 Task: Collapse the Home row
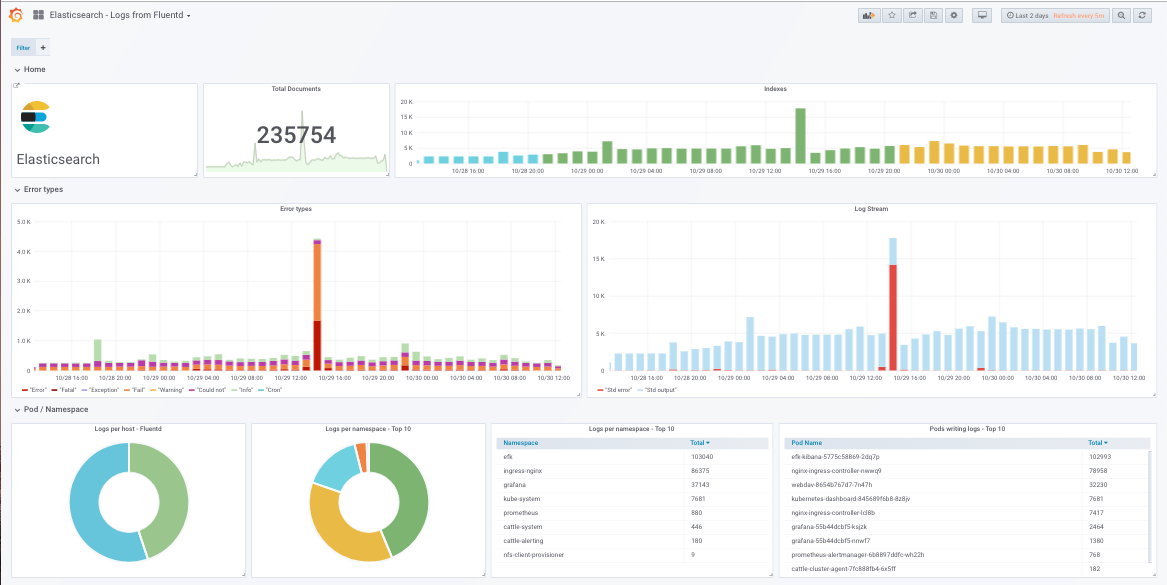[30, 69]
